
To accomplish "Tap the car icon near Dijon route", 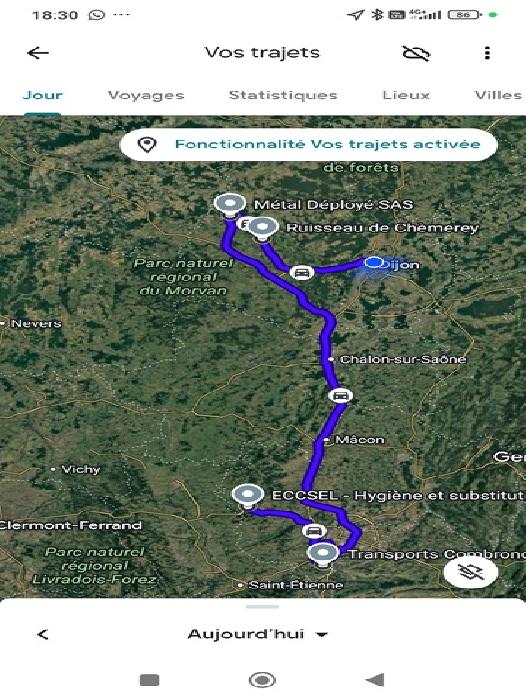I will 301,272.
